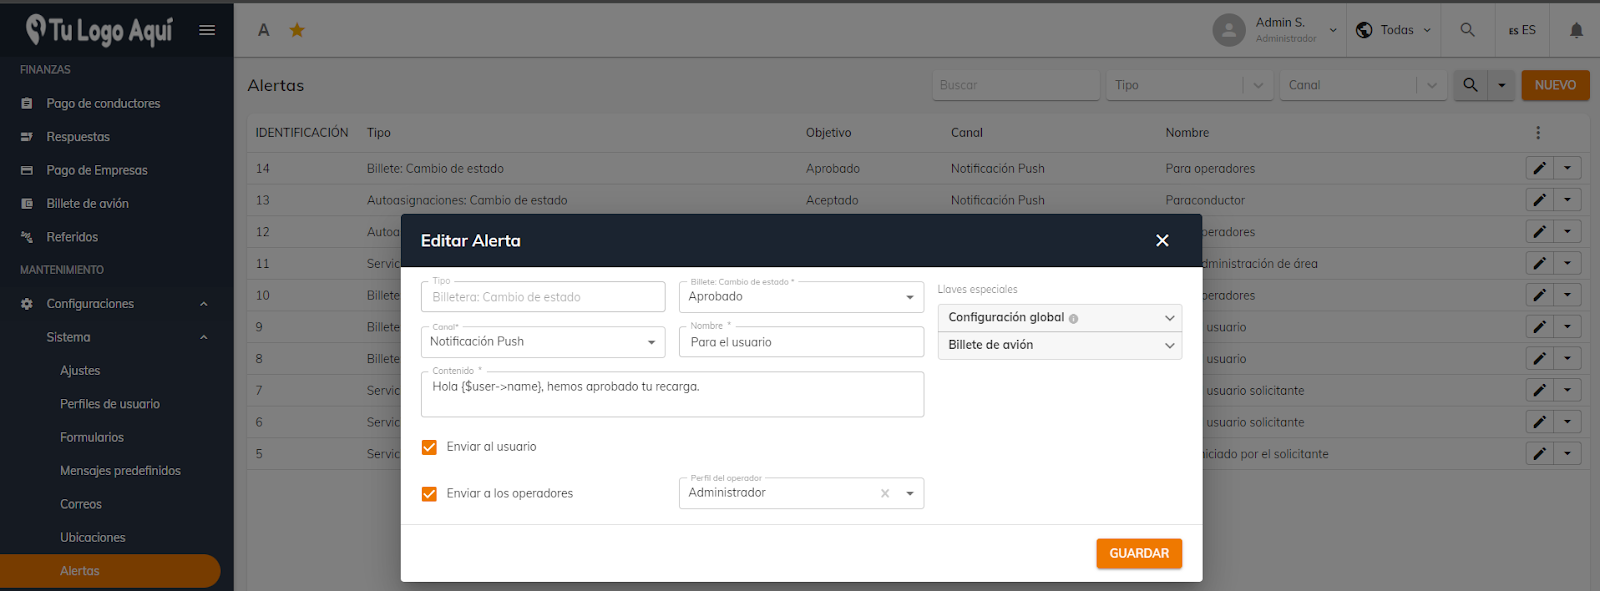
Task: Click the IDENTIFICACIÓN column header
Action: 302,133
